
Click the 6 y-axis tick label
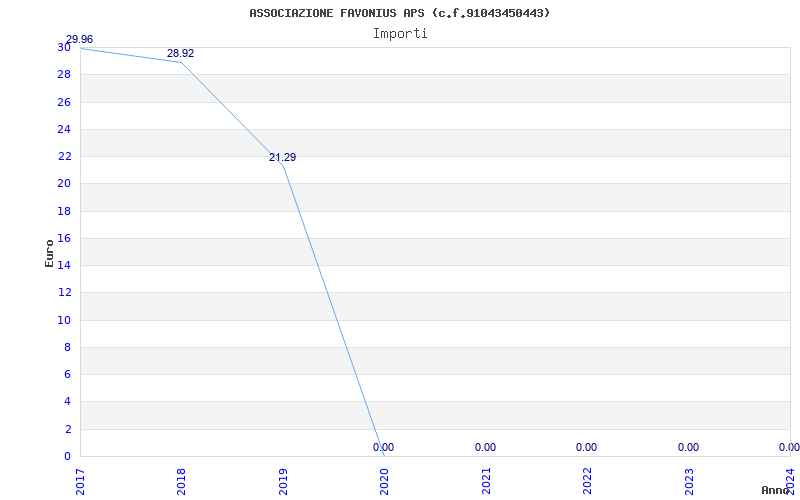[67, 374]
